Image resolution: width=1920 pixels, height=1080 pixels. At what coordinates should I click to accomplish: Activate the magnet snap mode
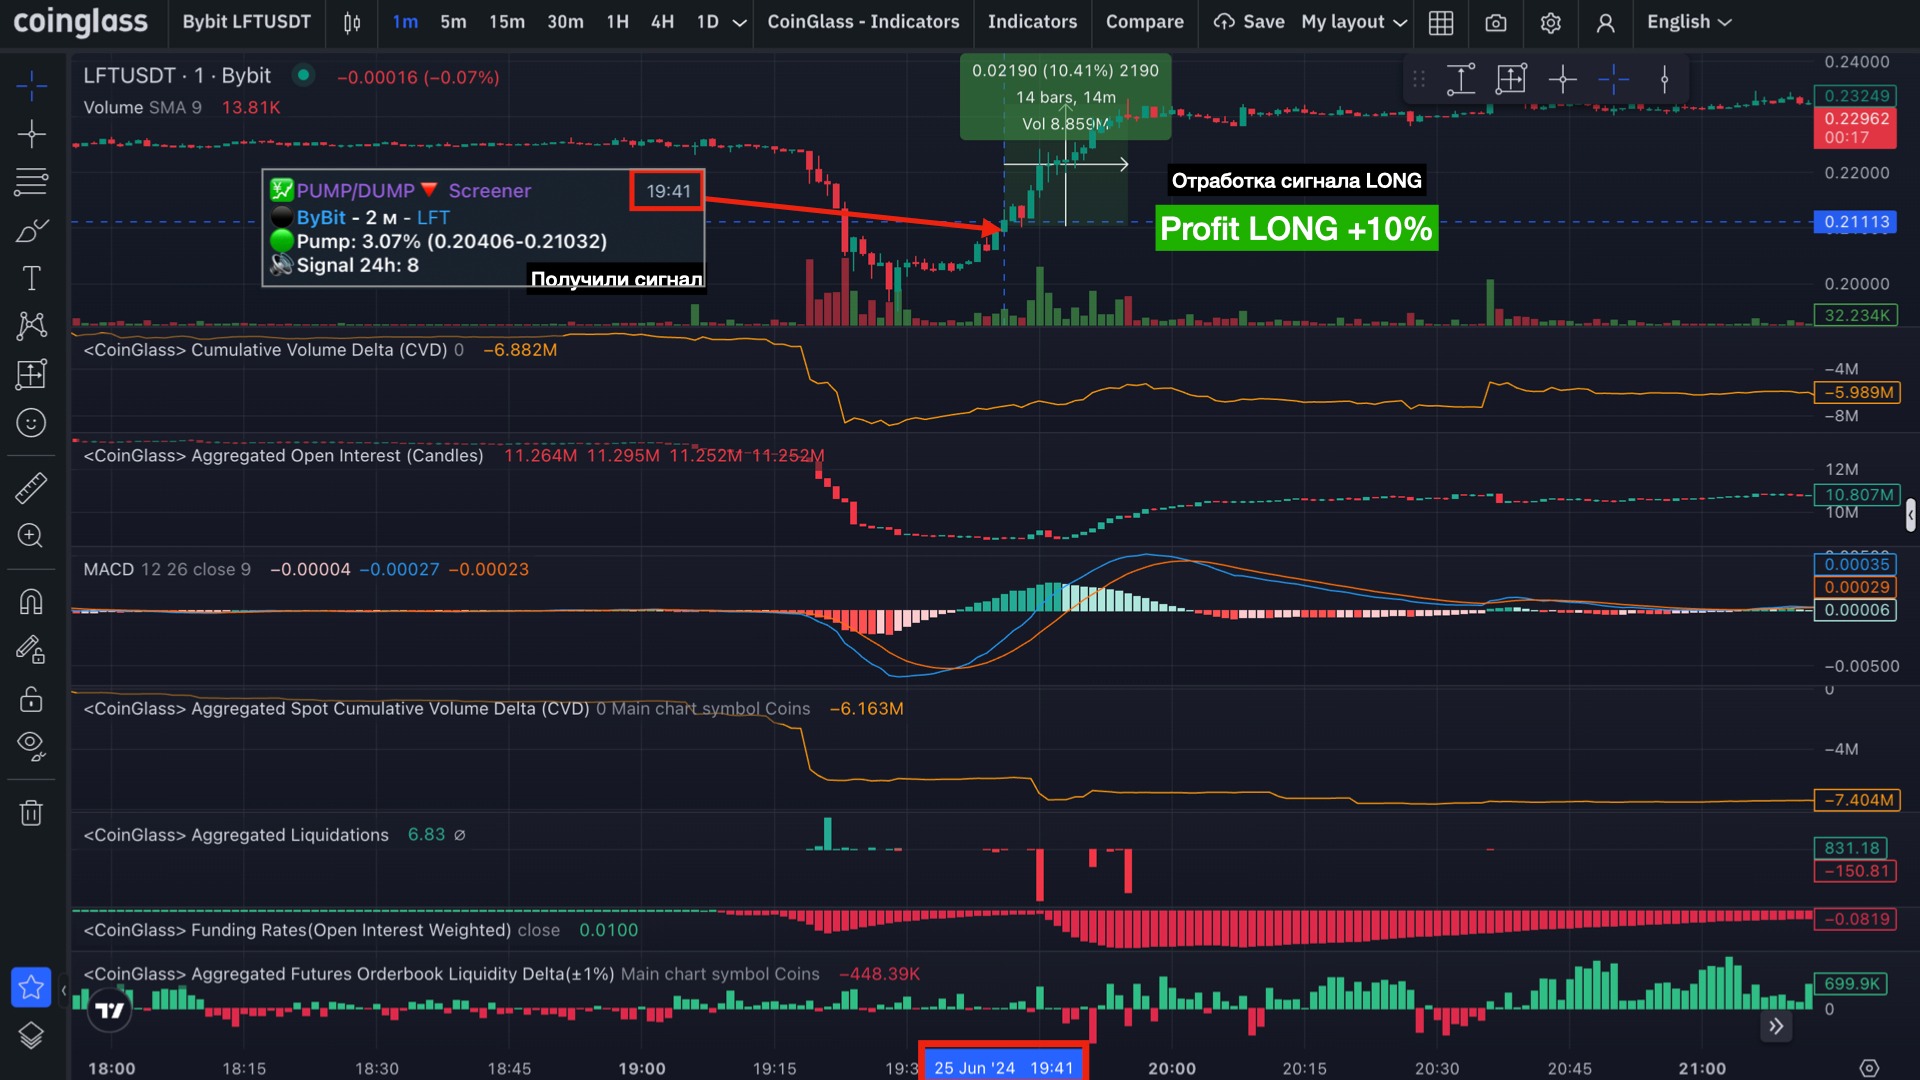pos(31,602)
